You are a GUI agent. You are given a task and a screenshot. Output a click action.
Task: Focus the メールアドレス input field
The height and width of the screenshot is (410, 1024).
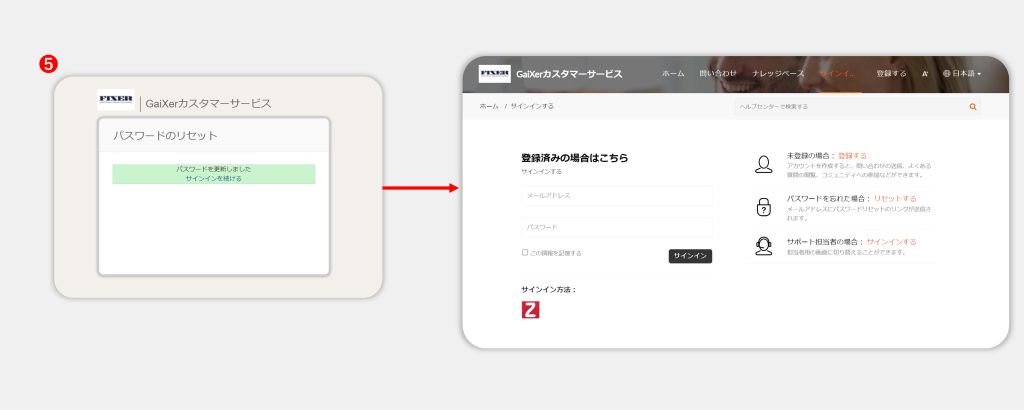pyautogui.click(x=616, y=195)
